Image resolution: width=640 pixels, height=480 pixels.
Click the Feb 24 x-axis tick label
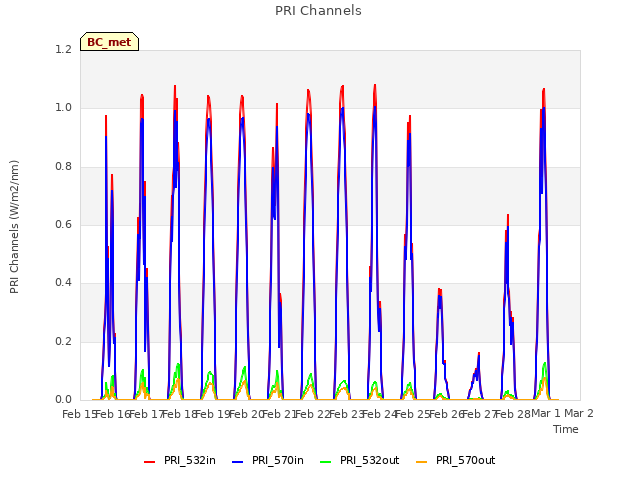coord(380,414)
